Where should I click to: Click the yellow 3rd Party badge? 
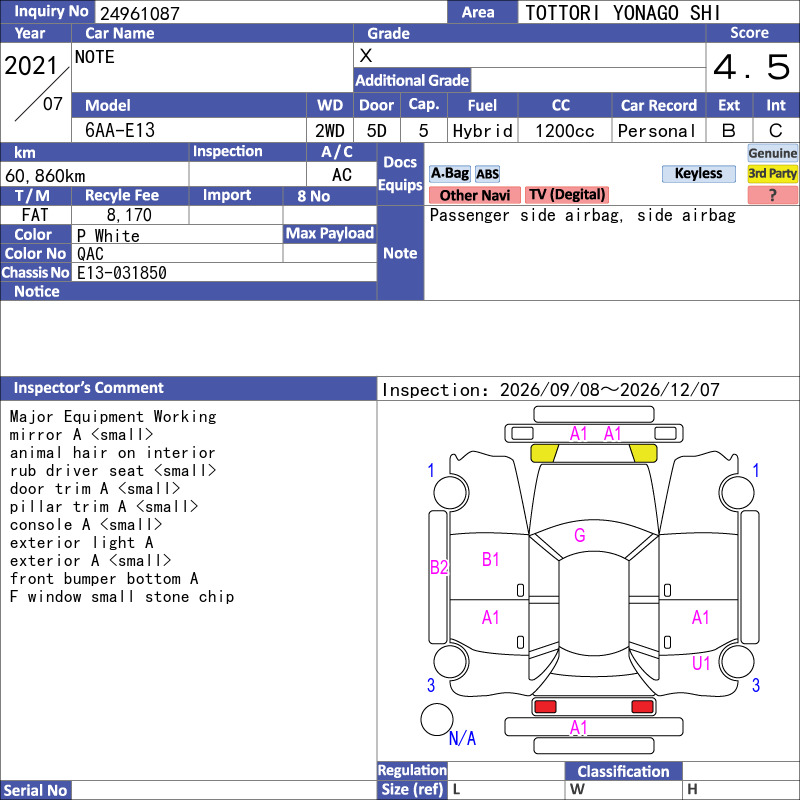click(x=772, y=173)
